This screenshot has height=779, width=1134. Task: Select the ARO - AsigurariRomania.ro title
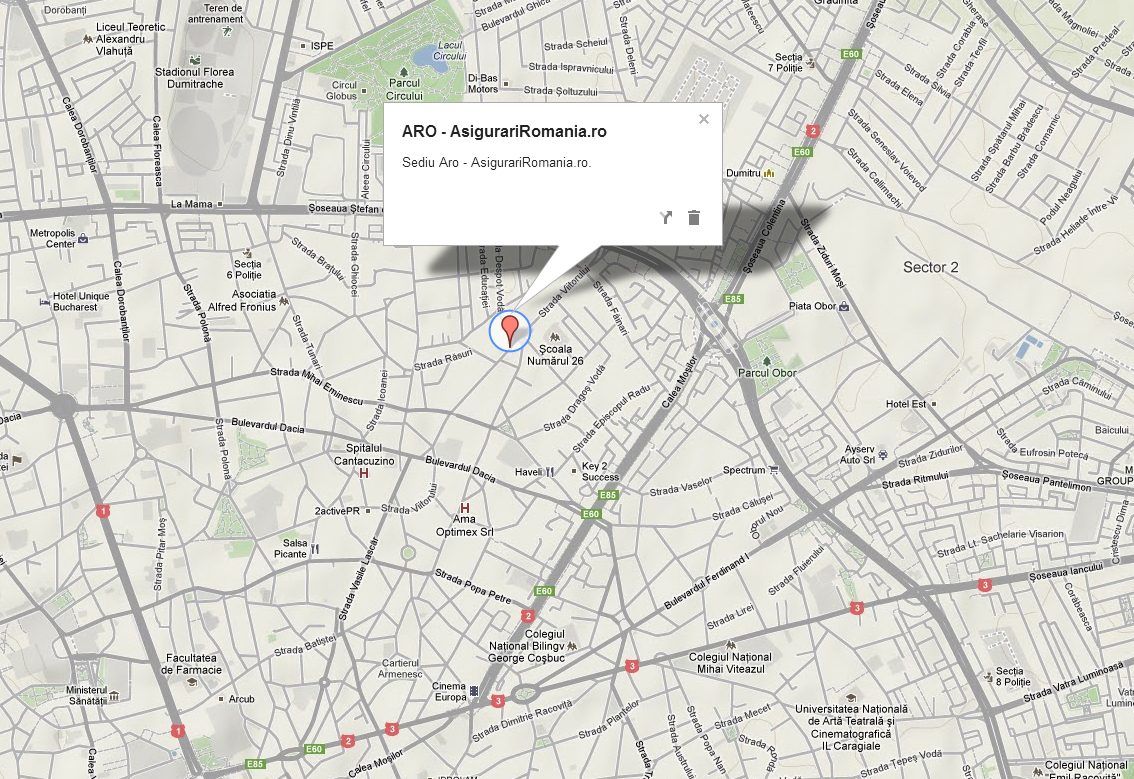point(504,132)
